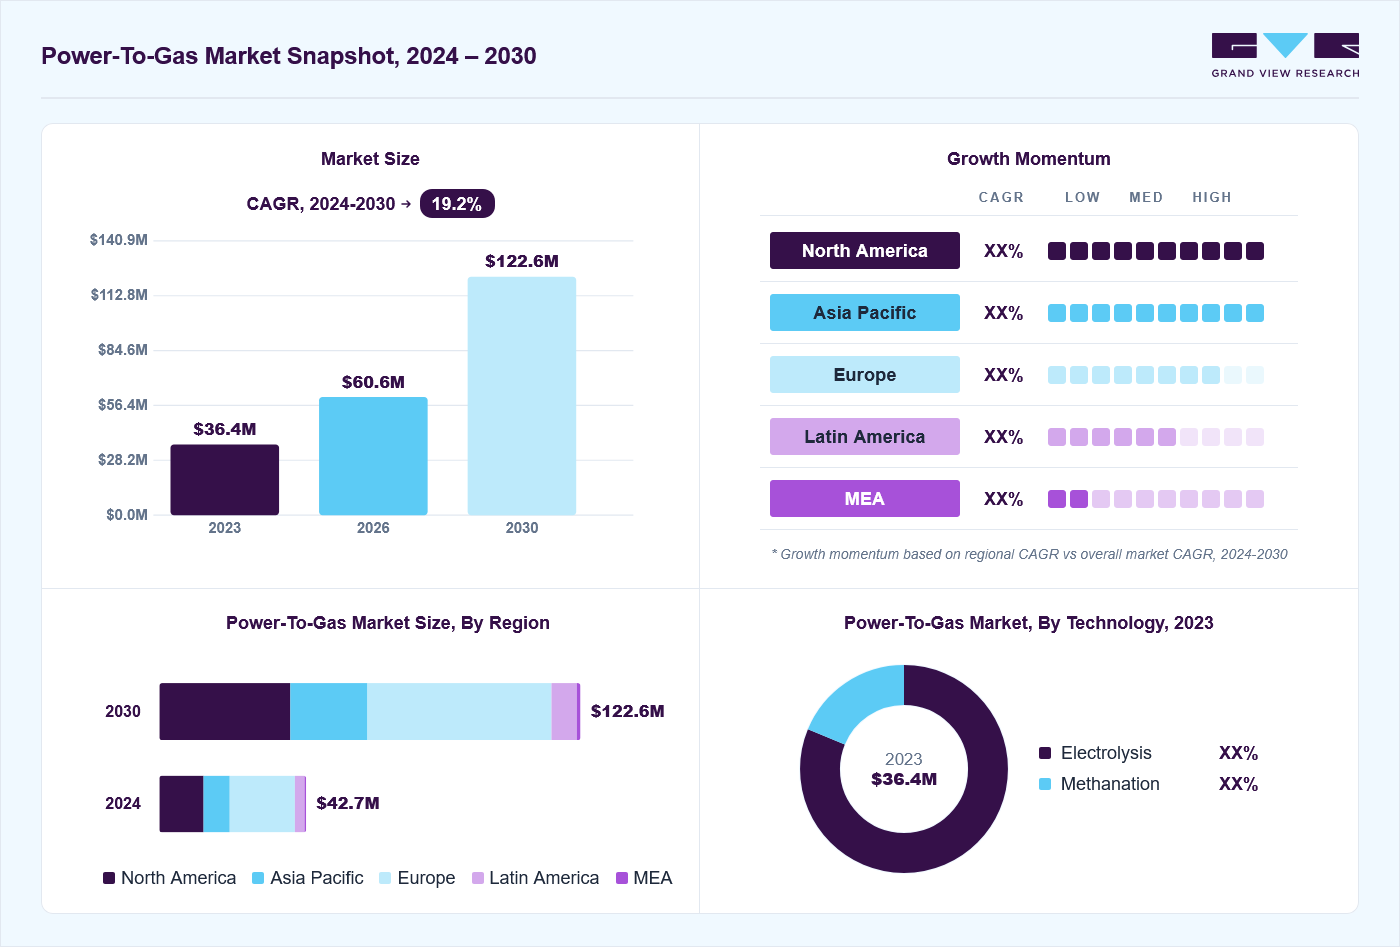Select the Asia Pacific label in Growth Momentum
This screenshot has width=1400, height=947.
(865, 313)
